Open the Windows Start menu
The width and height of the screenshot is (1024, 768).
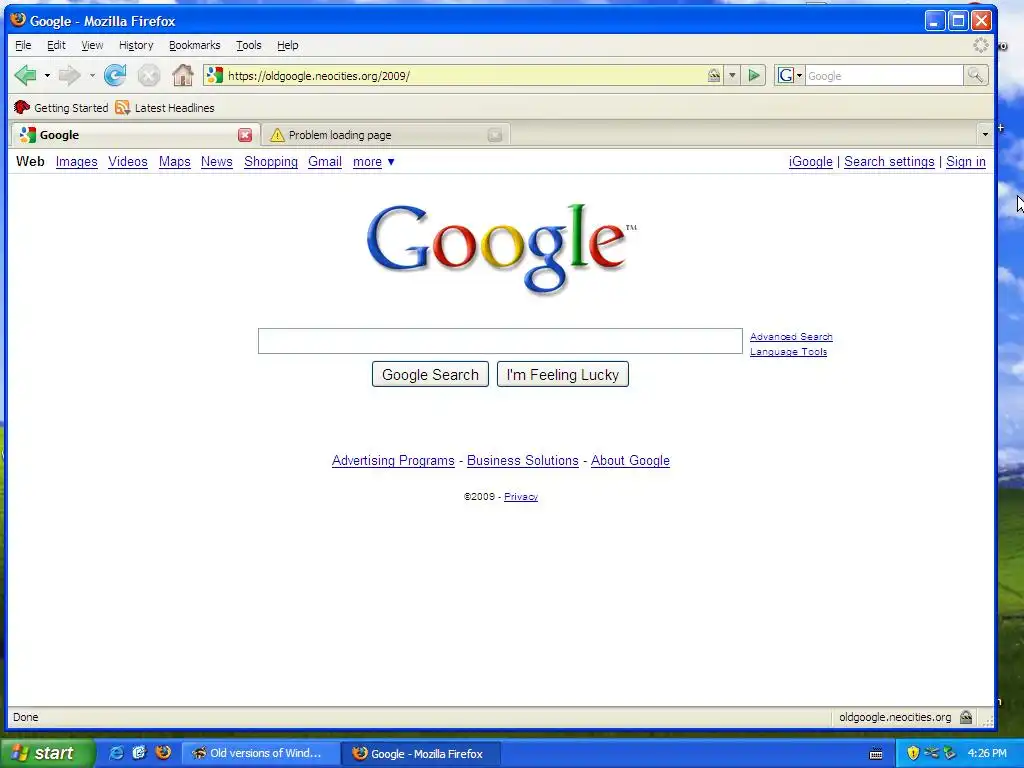[48, 753]
